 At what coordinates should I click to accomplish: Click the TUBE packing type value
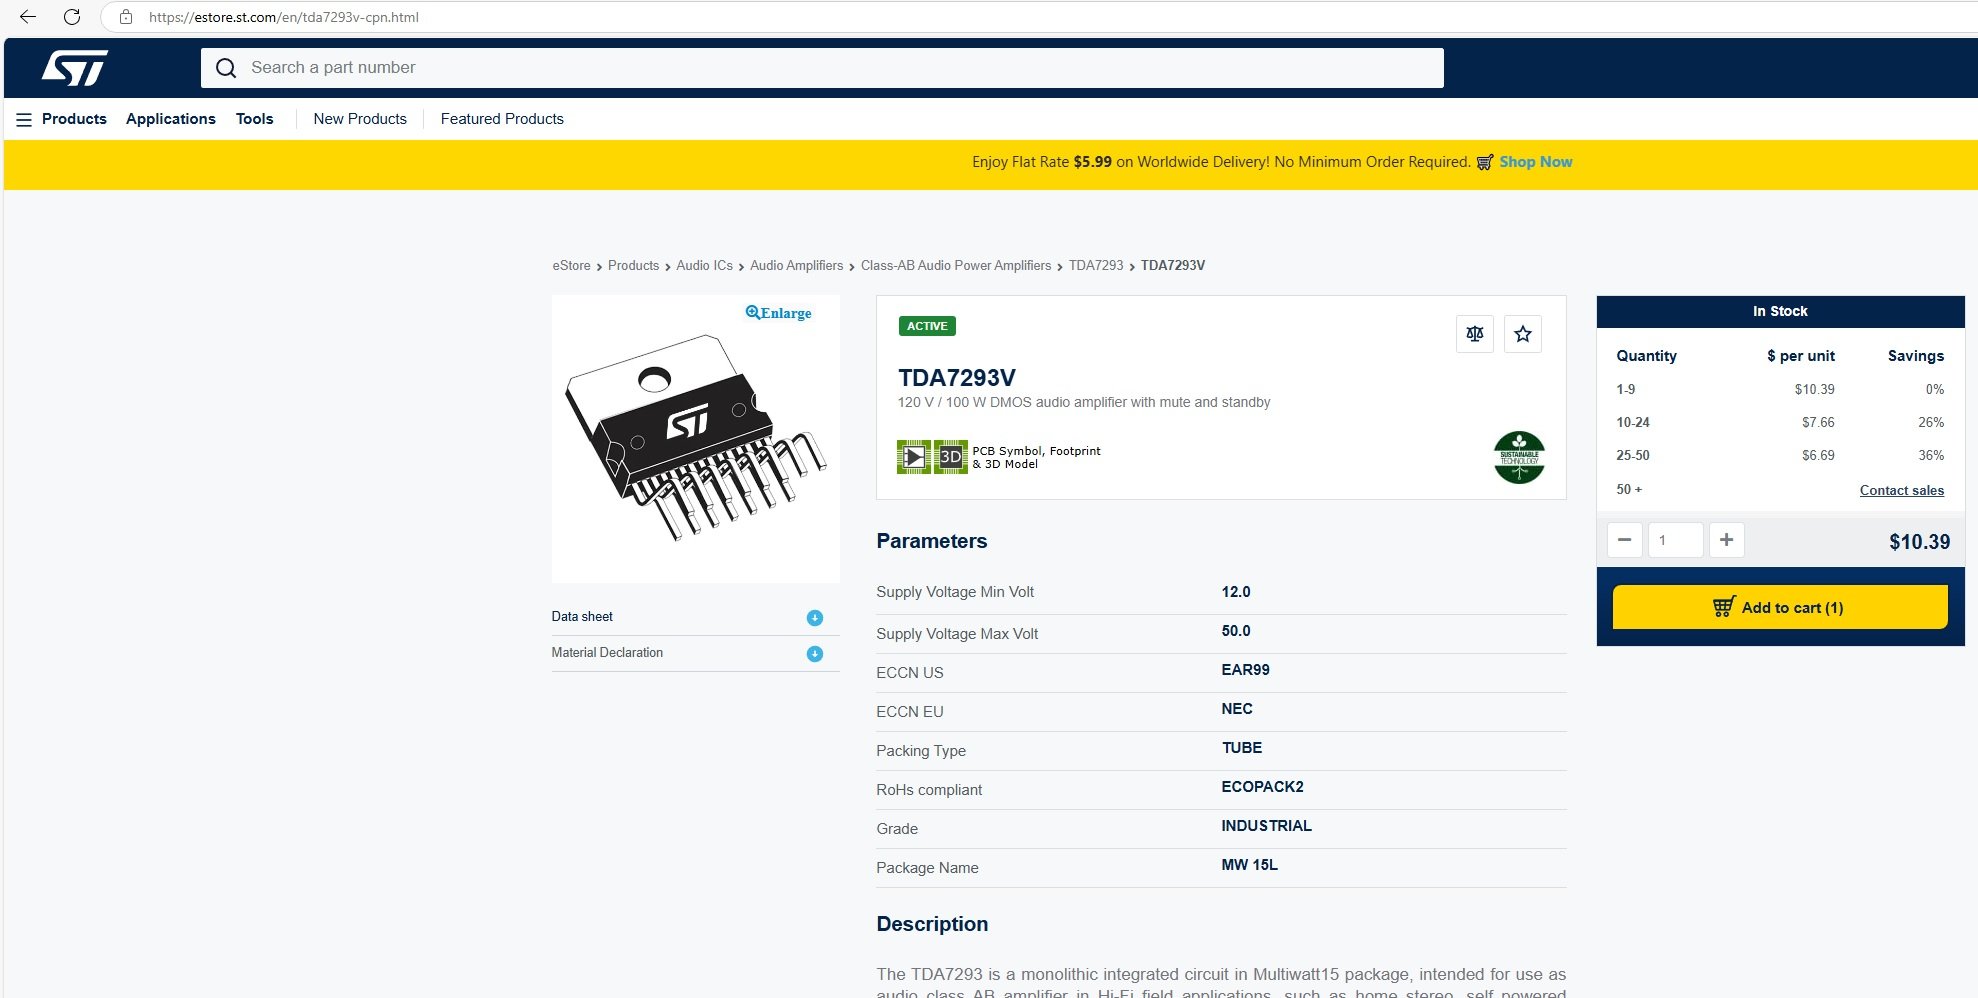pyautogui.click(x=1241, y=748)
